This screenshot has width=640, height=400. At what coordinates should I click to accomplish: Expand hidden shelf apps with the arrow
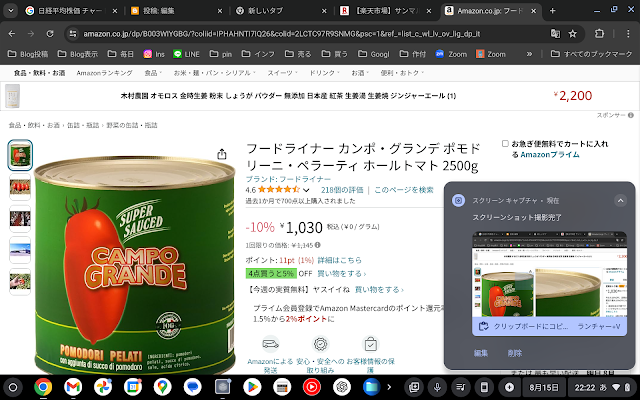(389, 387)
